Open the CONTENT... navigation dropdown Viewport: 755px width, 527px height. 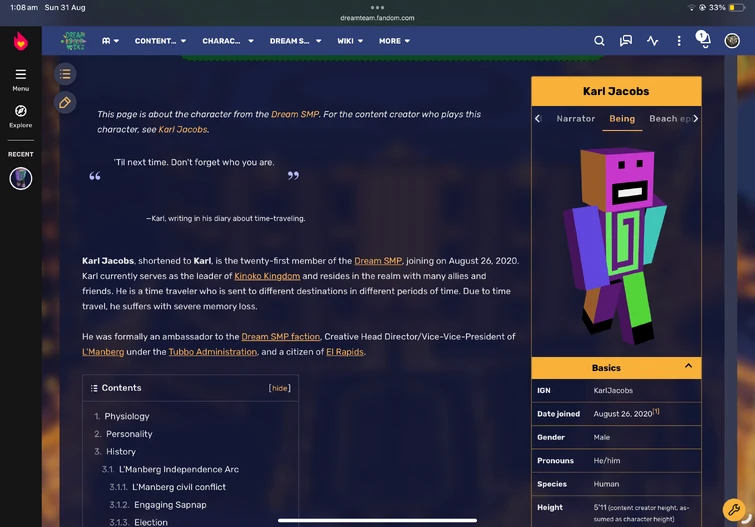(160, 41)
